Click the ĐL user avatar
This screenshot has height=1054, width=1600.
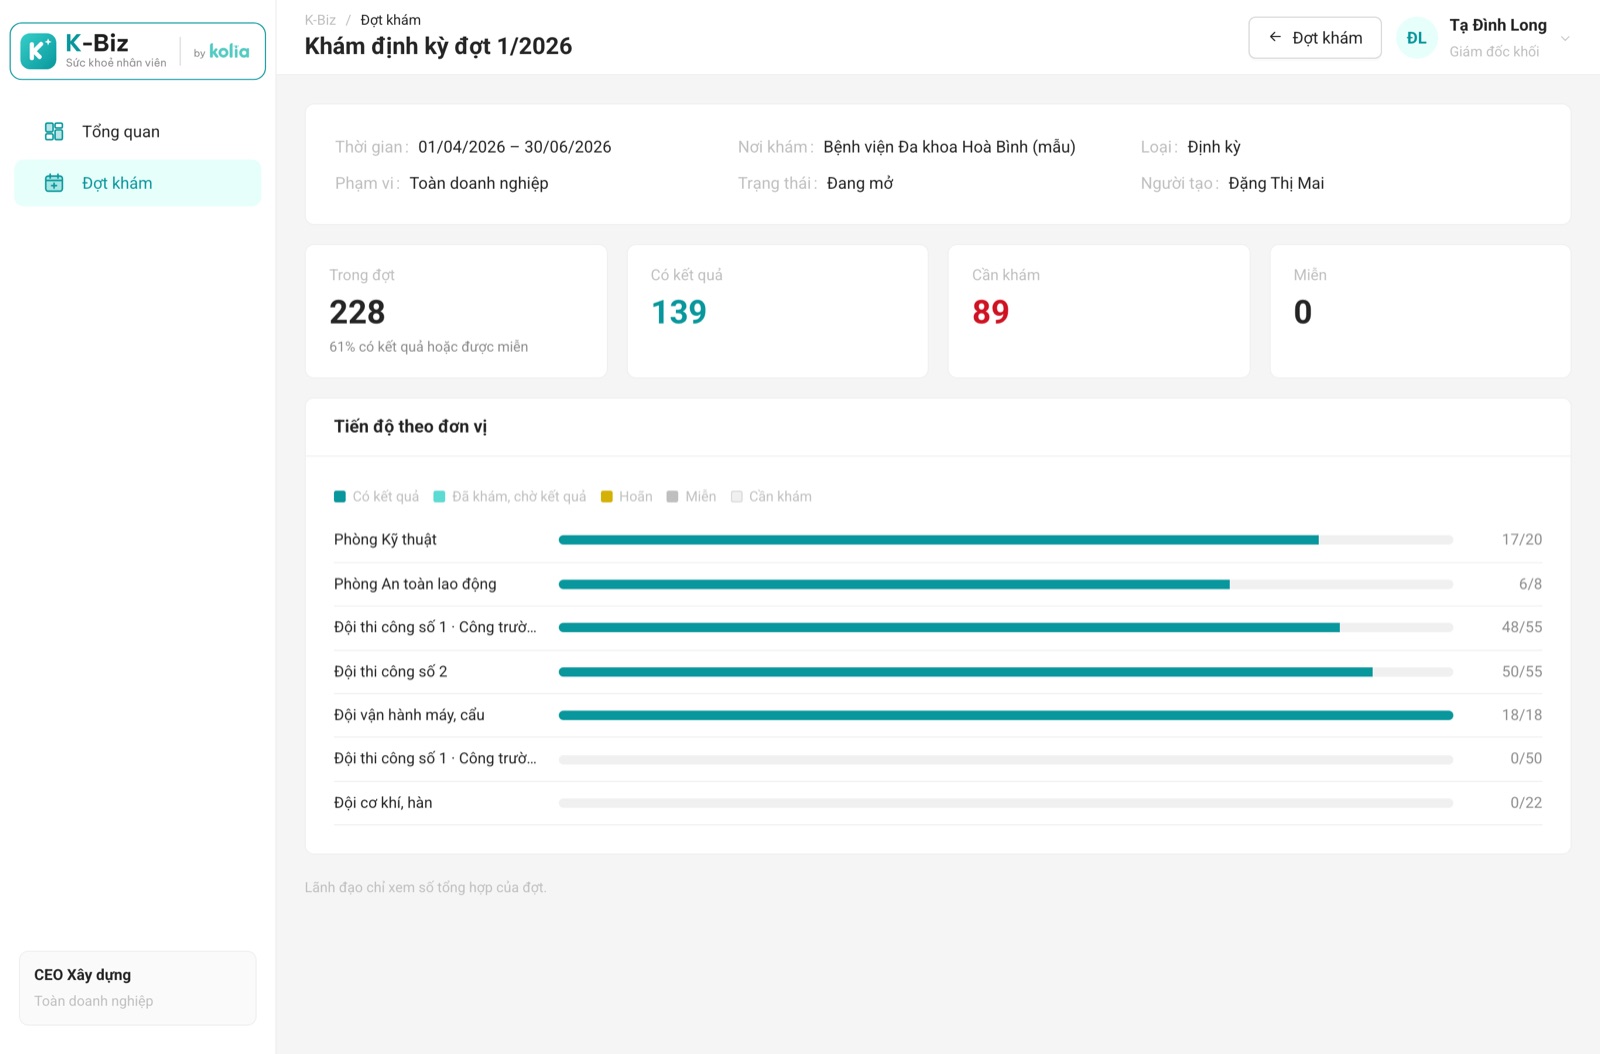click(1416, 38)
